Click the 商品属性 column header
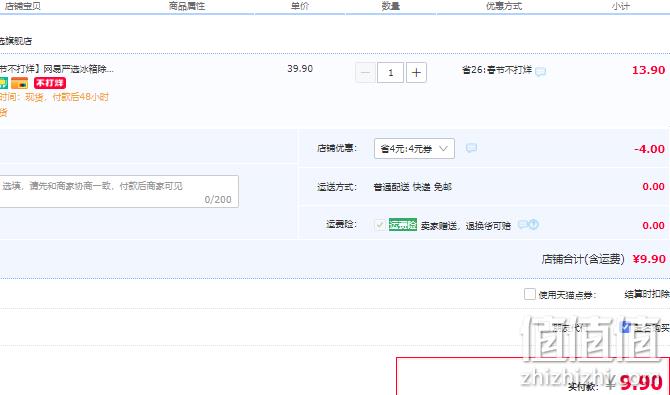 (187, 6)
